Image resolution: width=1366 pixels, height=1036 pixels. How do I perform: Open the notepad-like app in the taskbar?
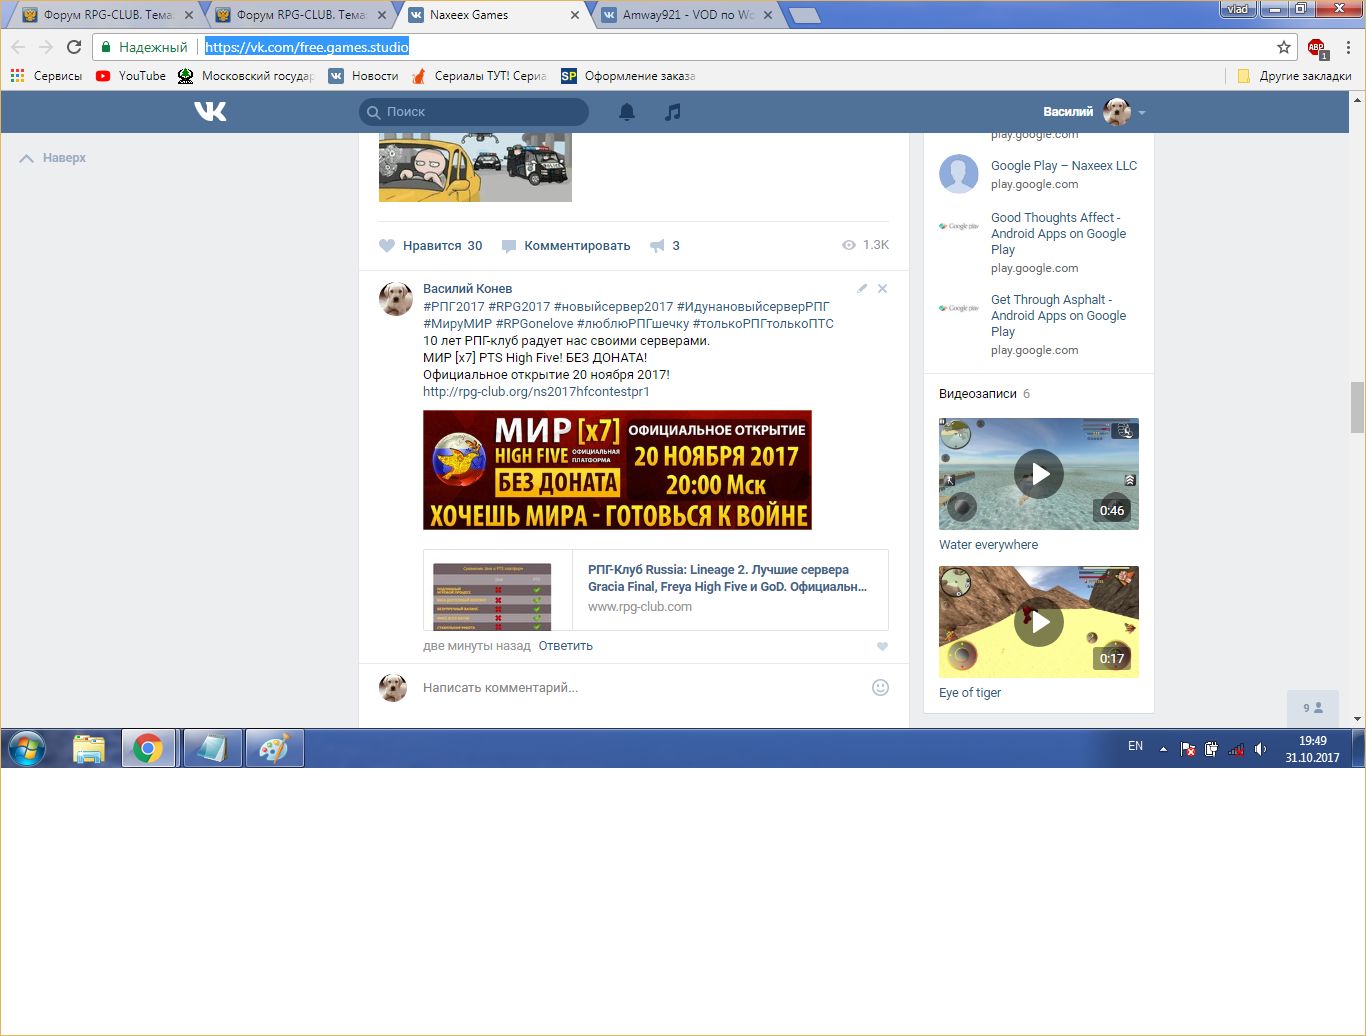212,748
